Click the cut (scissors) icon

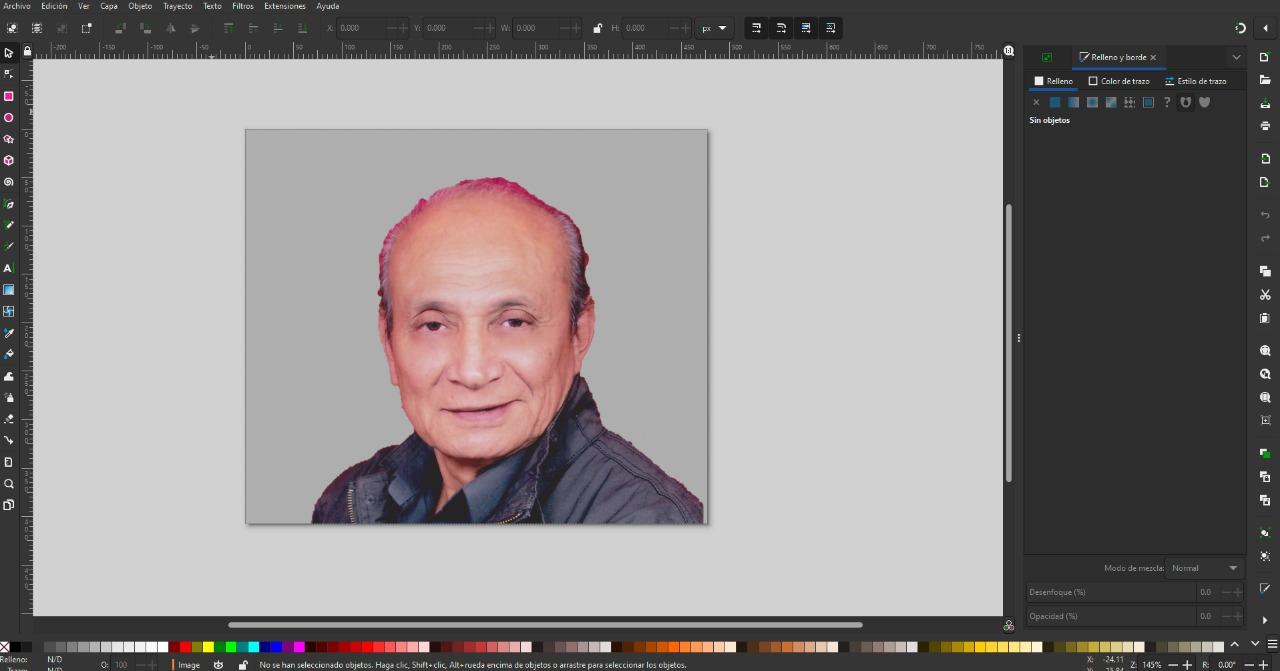[1265, 295]
